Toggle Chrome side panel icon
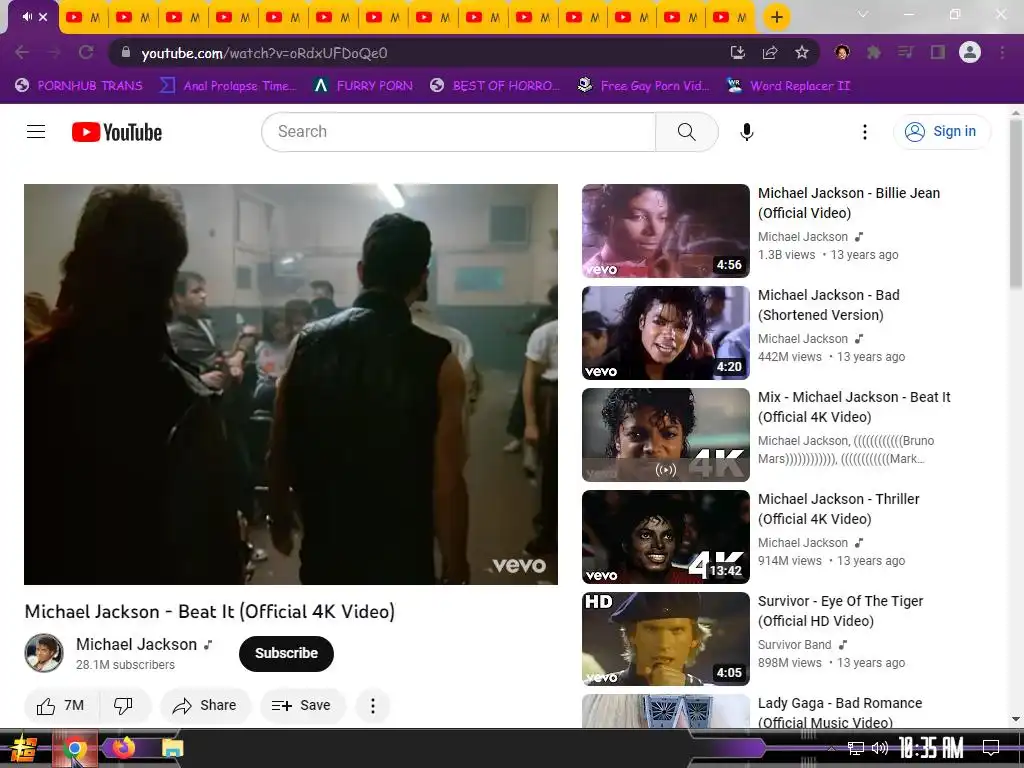Viewport: 1024px width, 768px height. pyautogui.click(x=938, y=52)
